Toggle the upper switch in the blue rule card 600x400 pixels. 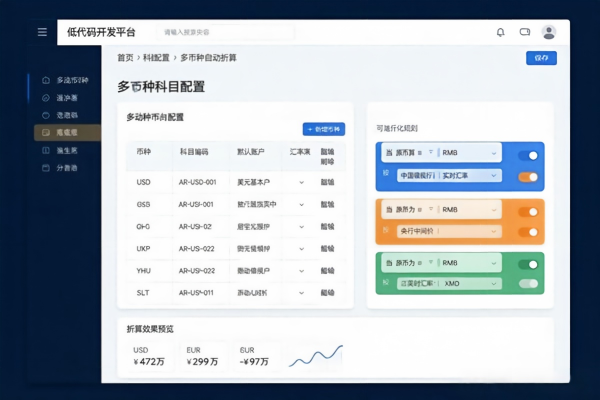[528, 155]
